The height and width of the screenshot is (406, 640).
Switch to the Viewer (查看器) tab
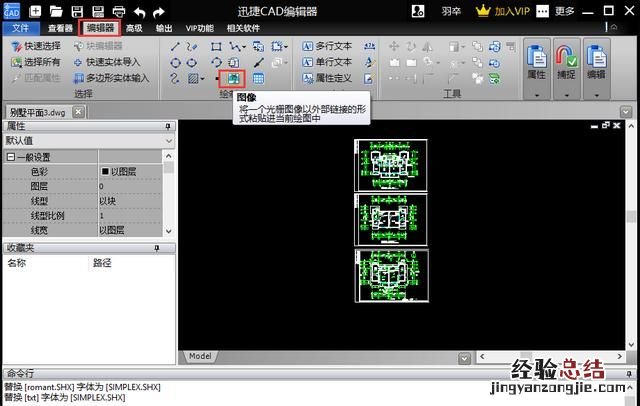click(59, 28)
